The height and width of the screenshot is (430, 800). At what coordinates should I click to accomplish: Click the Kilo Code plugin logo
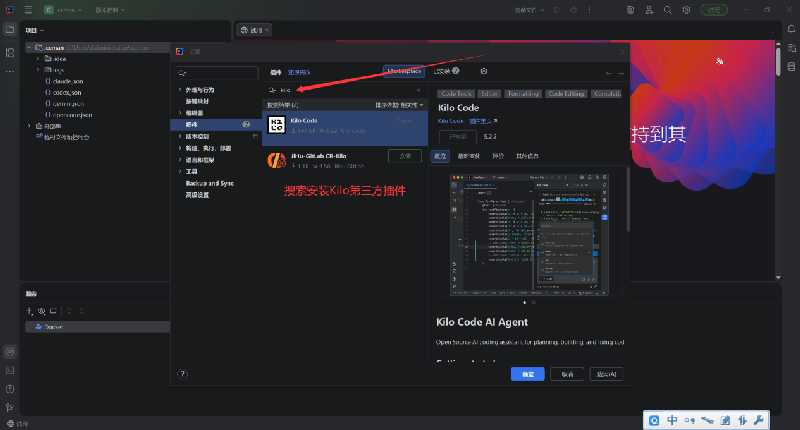pyautogui.click(x=276, y=126)
